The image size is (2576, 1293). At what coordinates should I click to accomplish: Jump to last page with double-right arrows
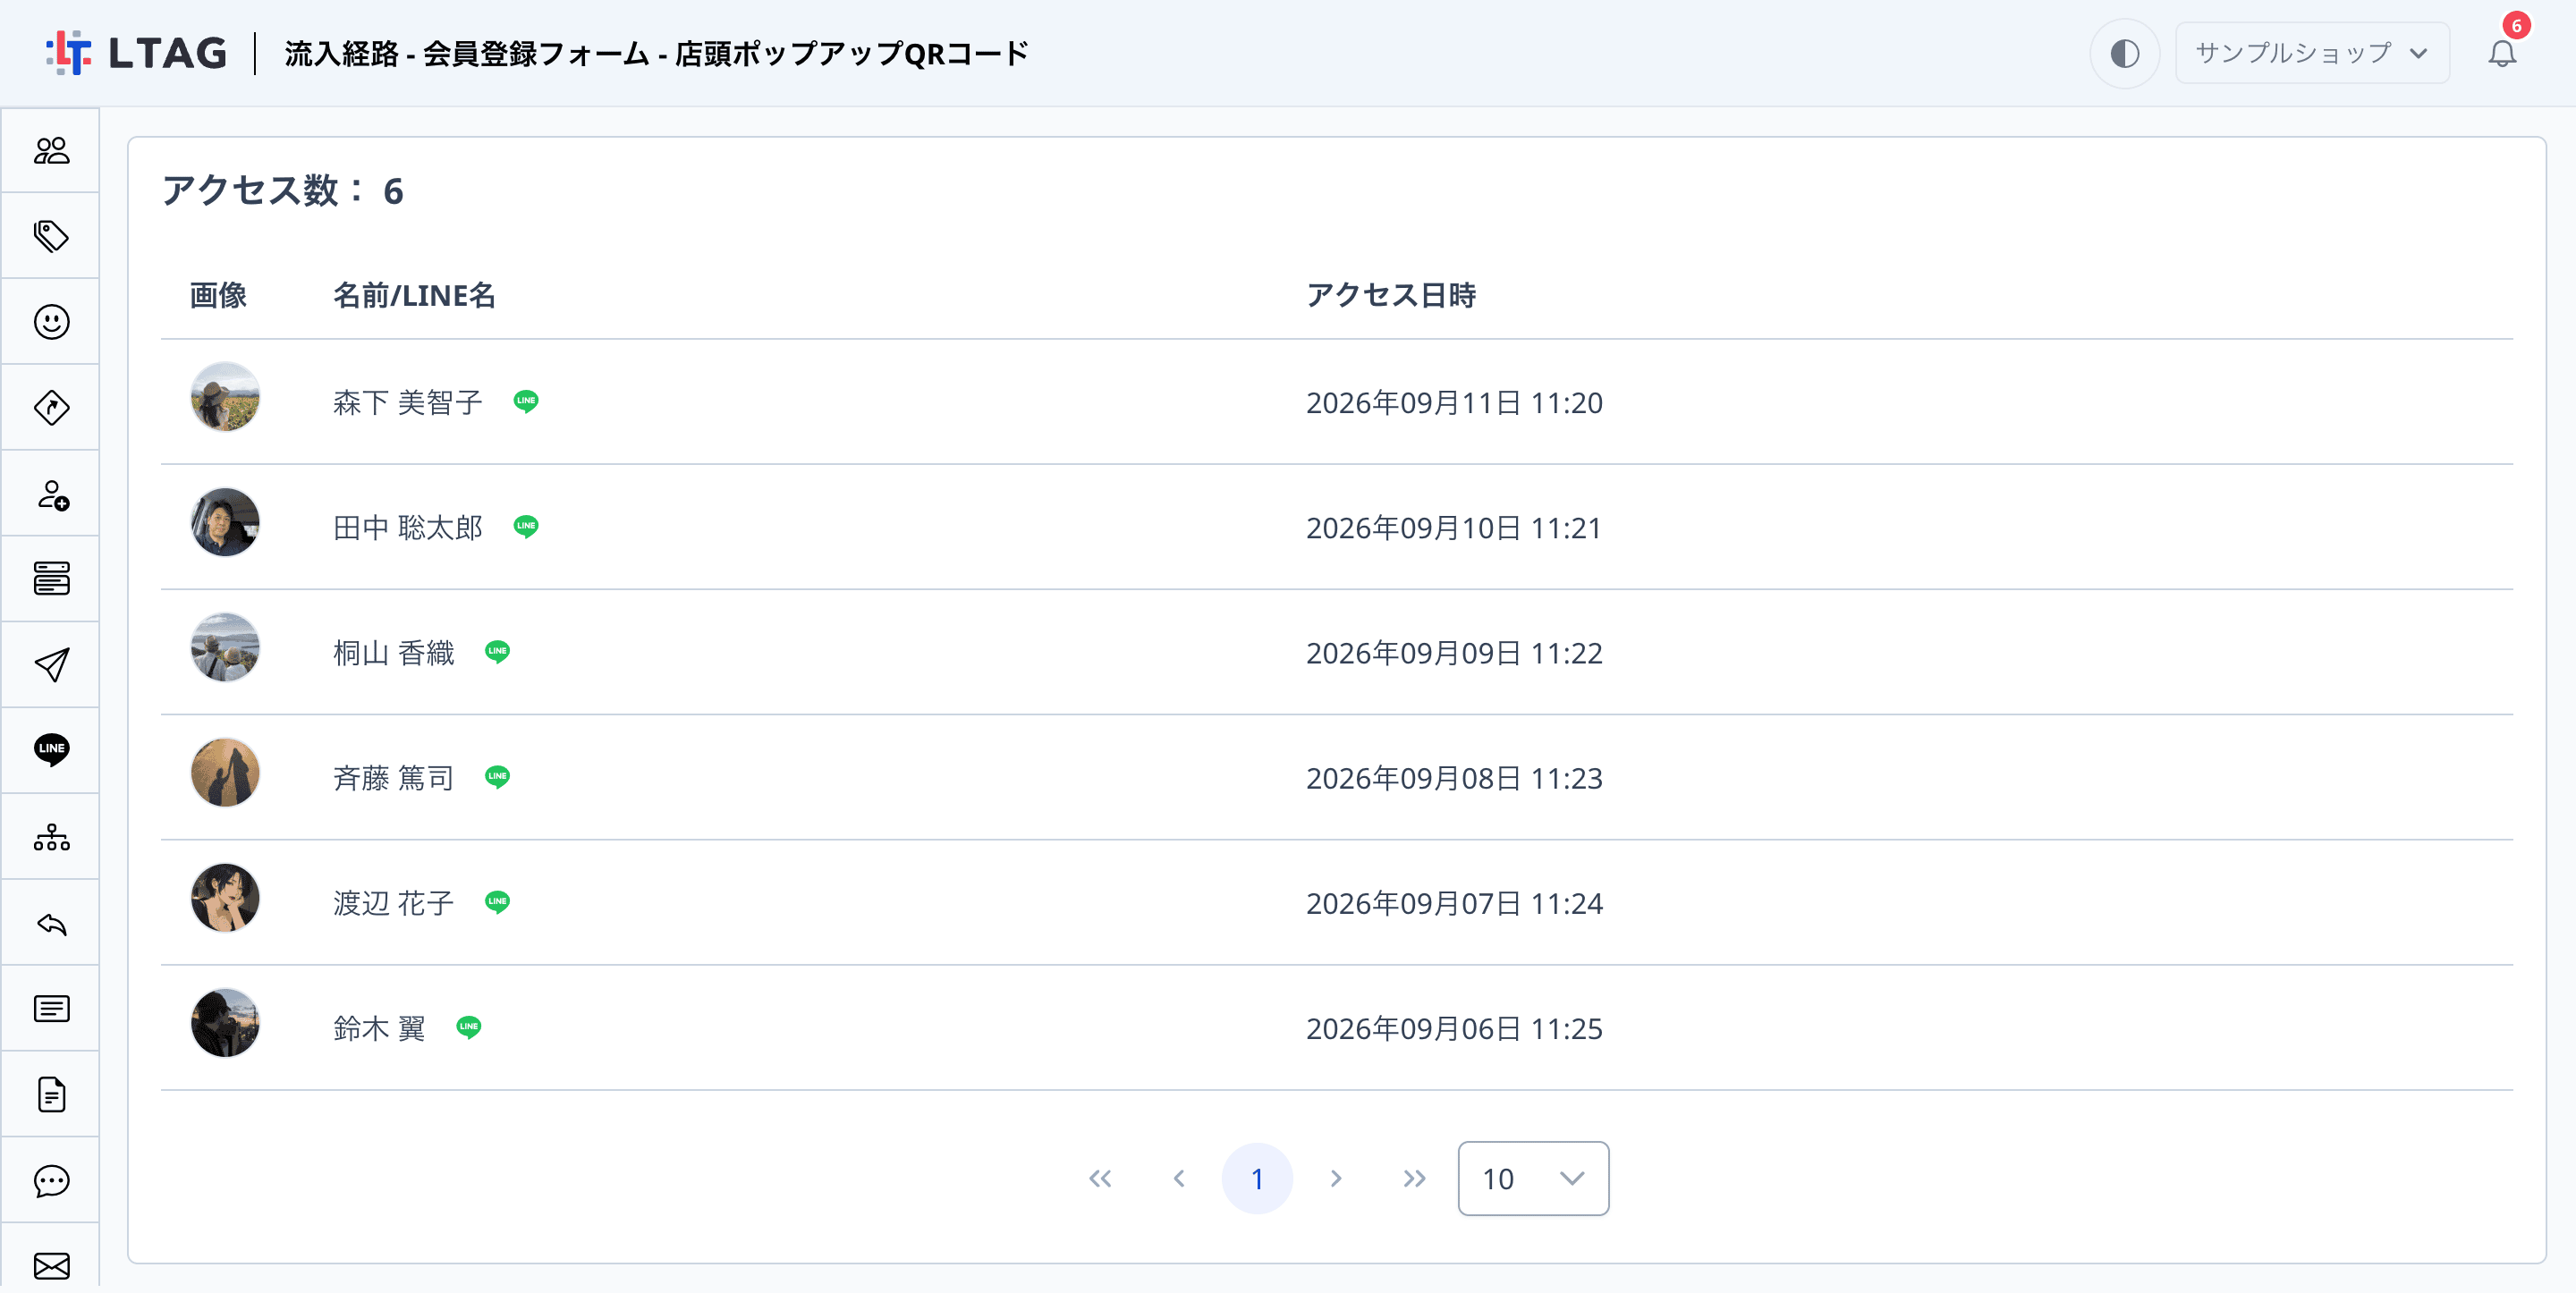point(1414,1179)
